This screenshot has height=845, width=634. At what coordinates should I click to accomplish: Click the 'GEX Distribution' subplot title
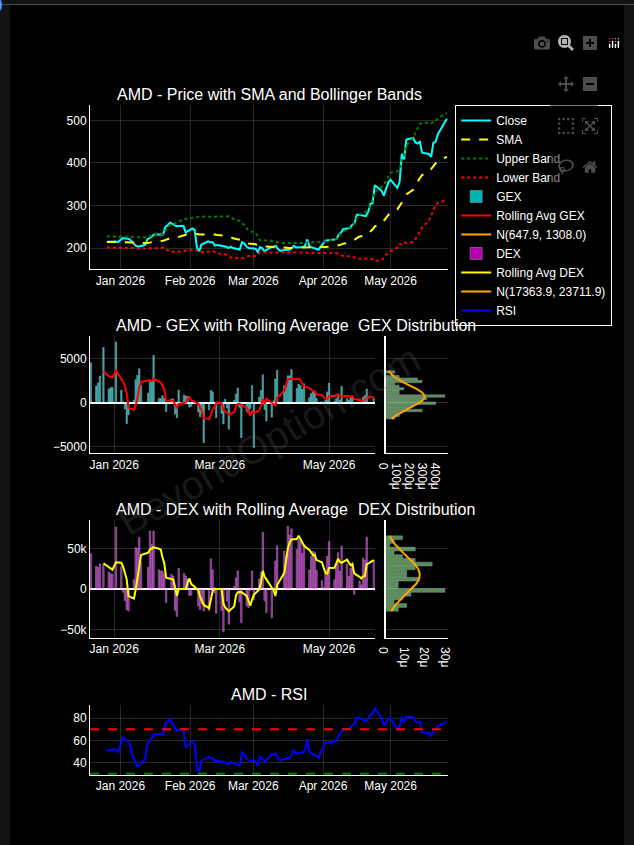[417, 326]
